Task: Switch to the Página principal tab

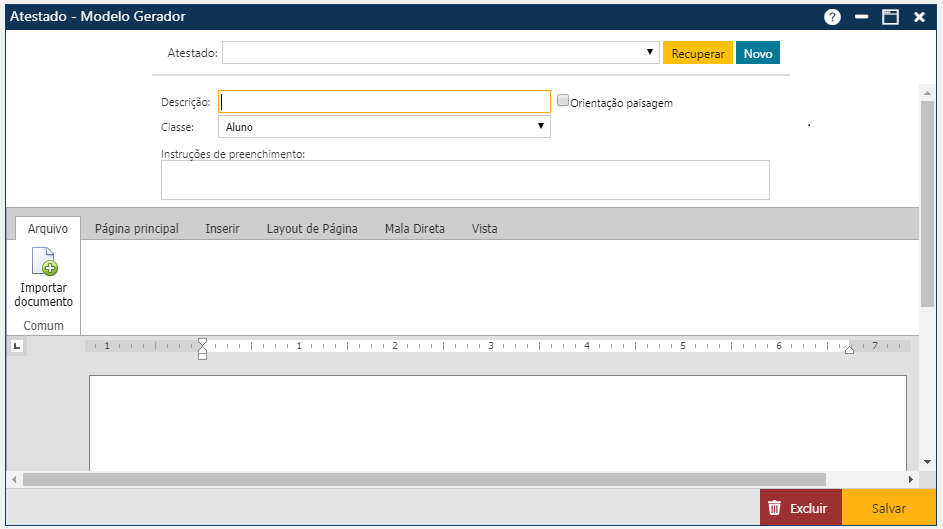Action: 136,229
